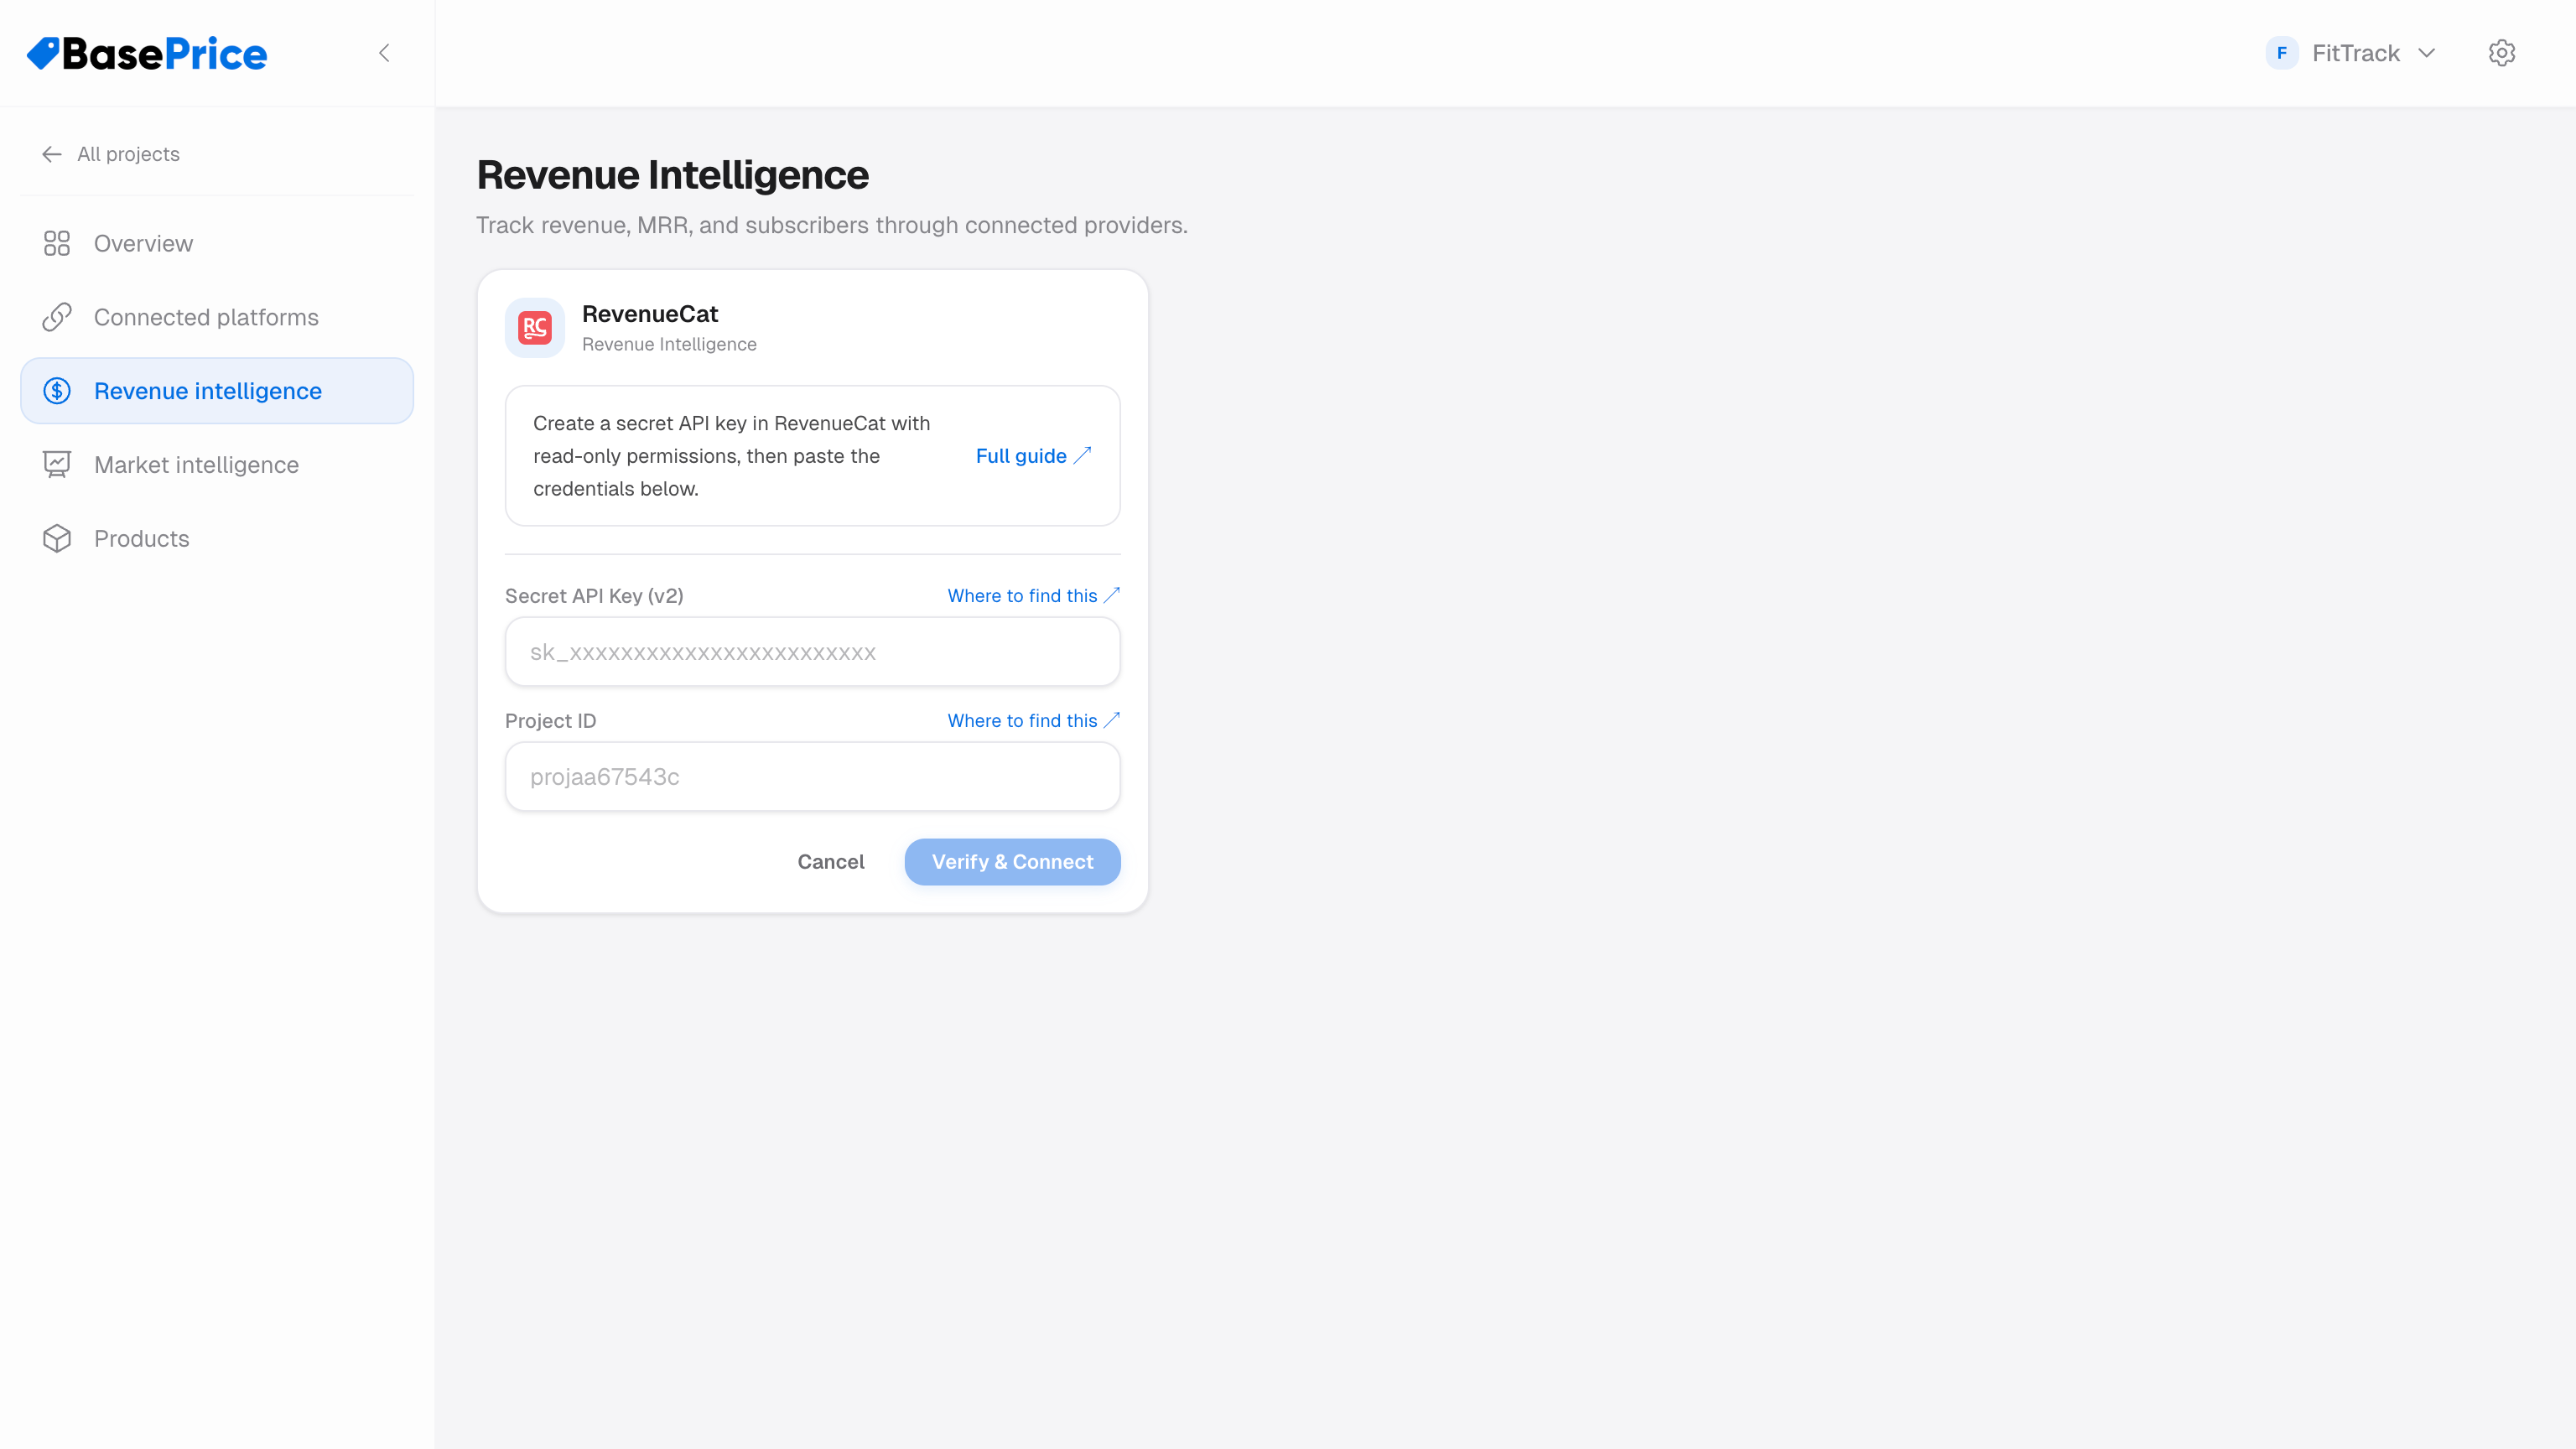The image size is (2576, 1449).
Task: Go back to All projects
Action: (x=111, y=154)
